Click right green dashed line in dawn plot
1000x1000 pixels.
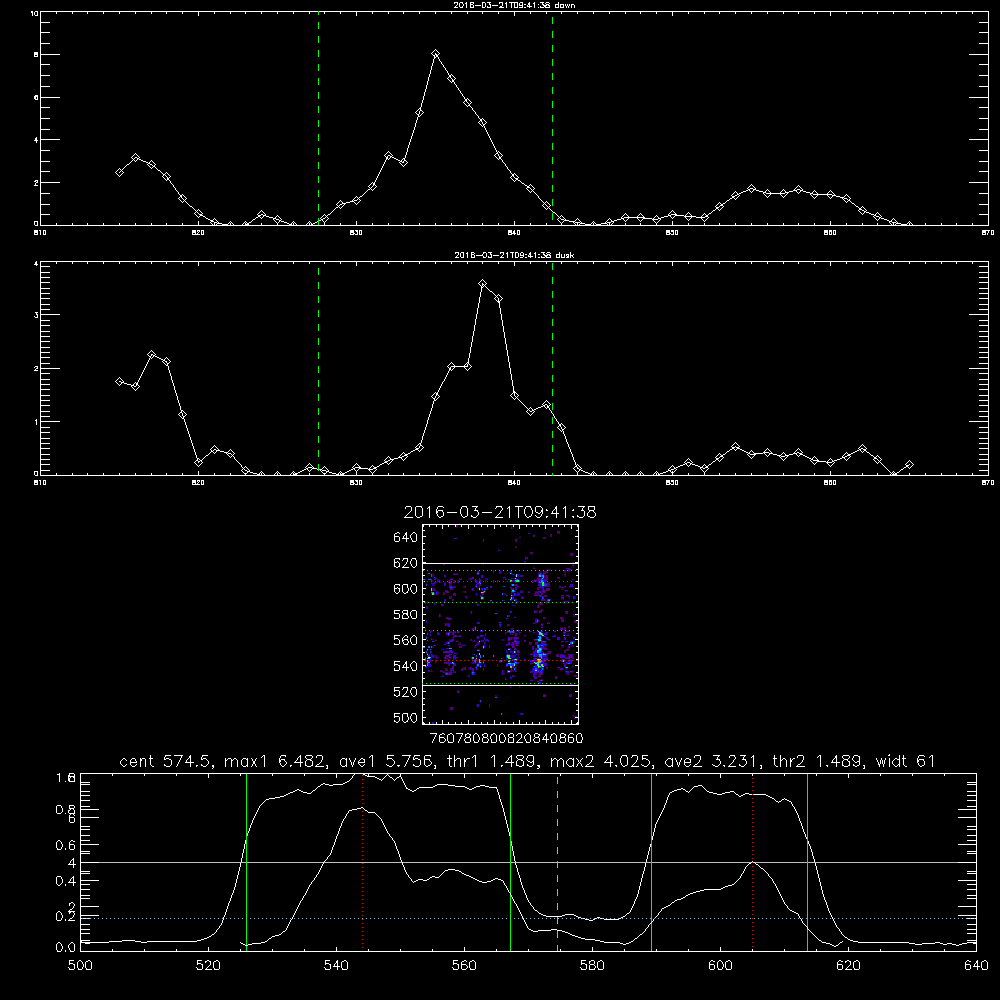[552, 119]
